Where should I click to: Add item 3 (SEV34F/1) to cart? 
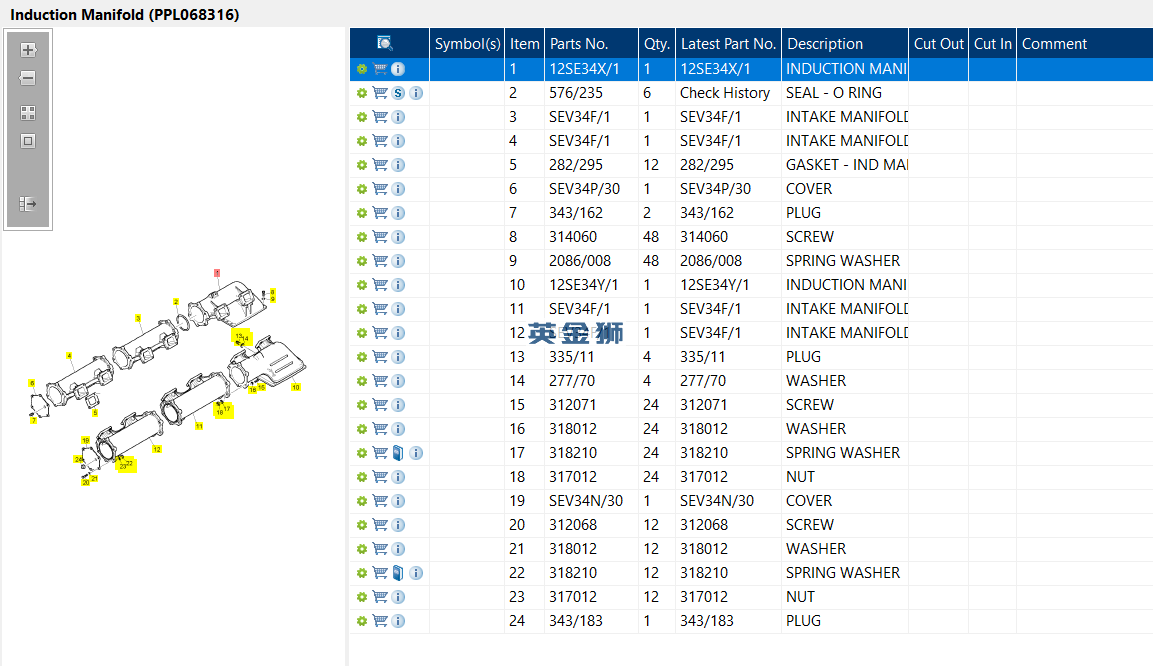(x=380, y=117)
